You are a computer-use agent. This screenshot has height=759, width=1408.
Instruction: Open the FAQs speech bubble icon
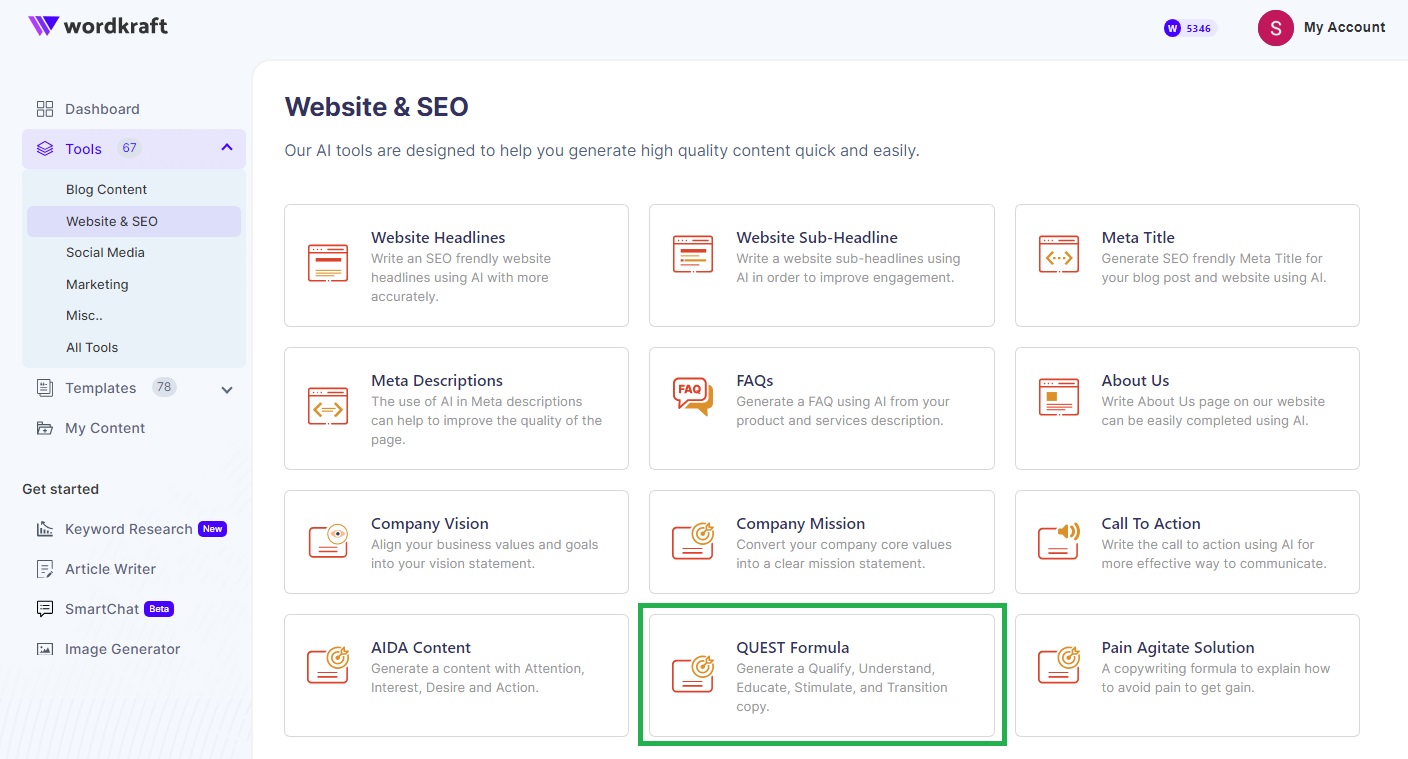point(692,397)
